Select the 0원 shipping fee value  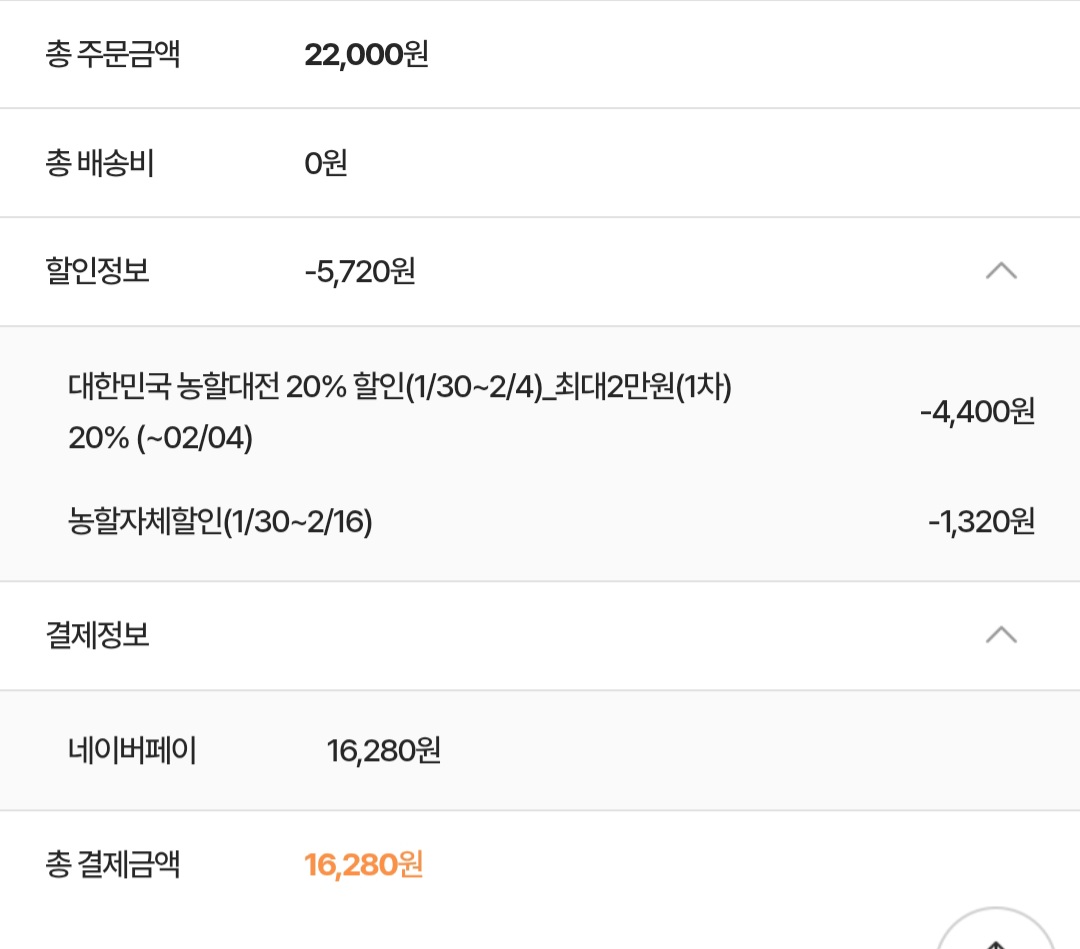[x=326, y=163]
